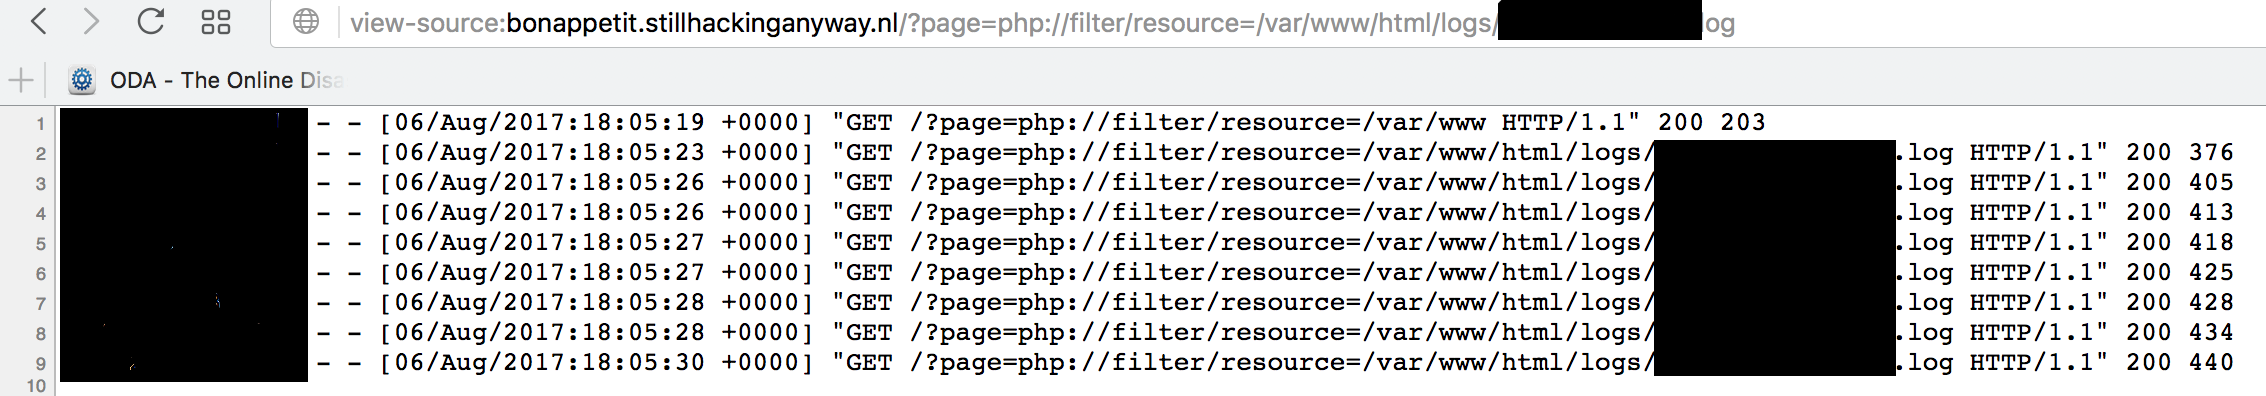Image resolution: width=2266 pixels, height=396 pixels.
Task: Click the globe site info icon
Action: pyautogui.click(x=306, y=22)
